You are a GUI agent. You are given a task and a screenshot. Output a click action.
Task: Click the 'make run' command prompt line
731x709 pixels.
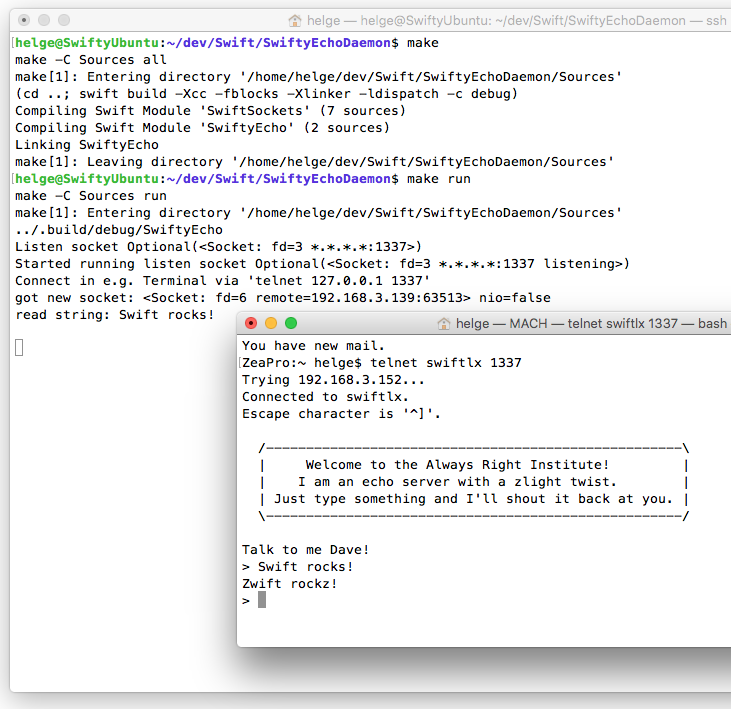(x=243, y=179)
